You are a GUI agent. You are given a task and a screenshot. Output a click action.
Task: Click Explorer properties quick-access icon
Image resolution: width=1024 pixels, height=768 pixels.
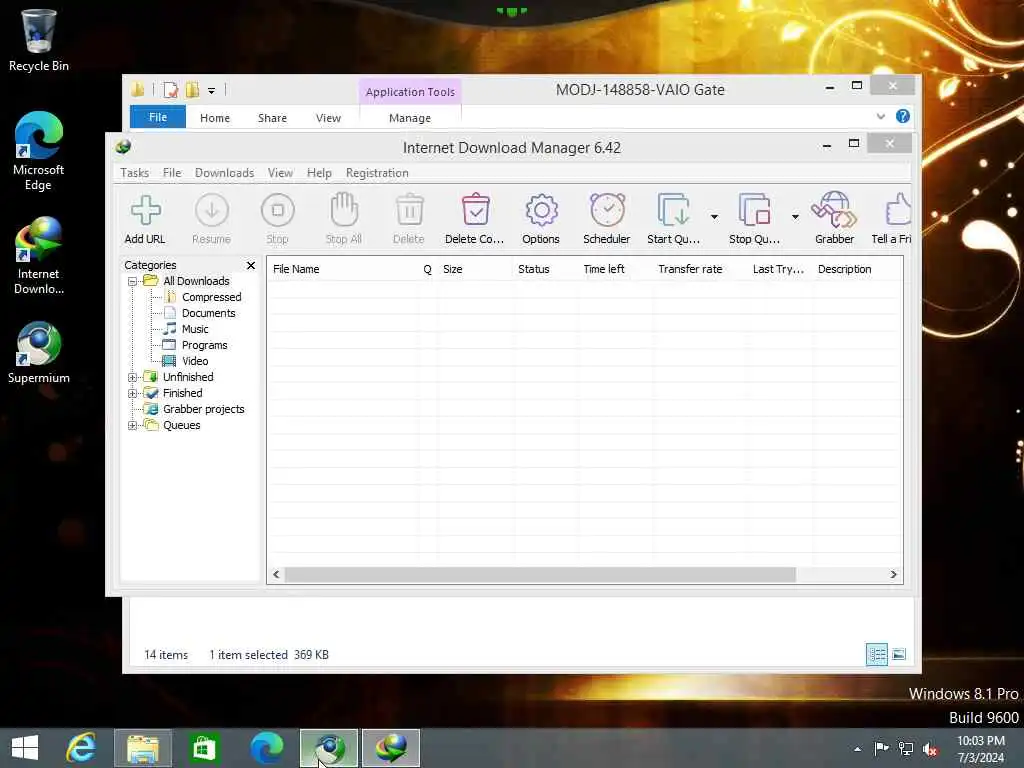[x=171, y=90]
